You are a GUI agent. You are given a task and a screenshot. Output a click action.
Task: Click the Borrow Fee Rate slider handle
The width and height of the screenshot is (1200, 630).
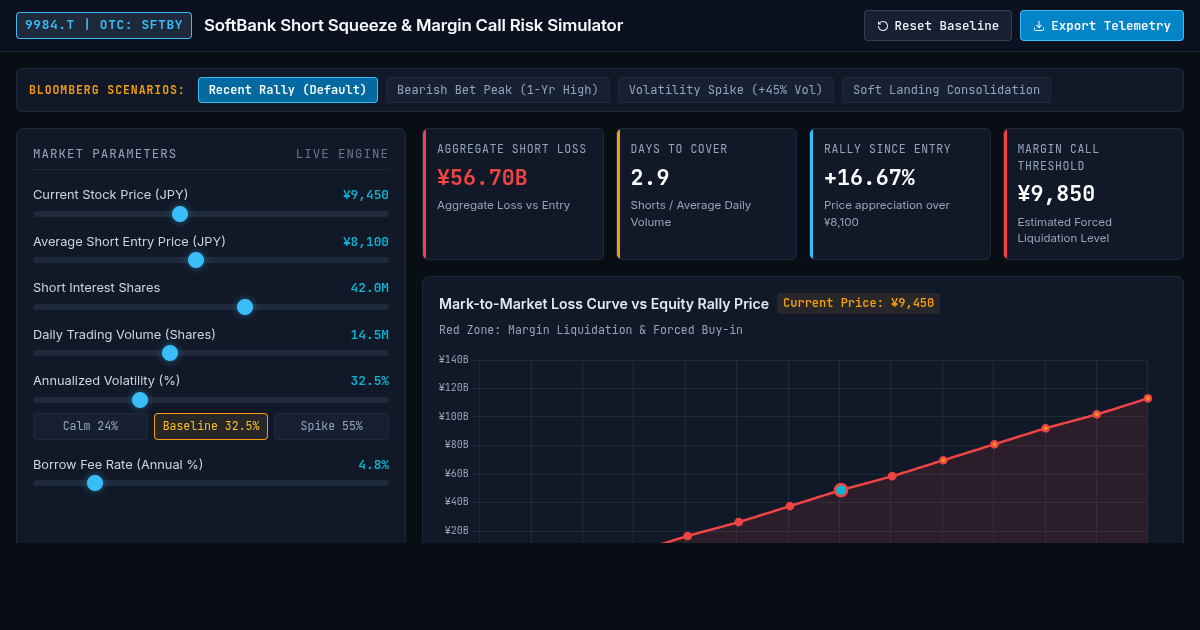click(95, 483)
